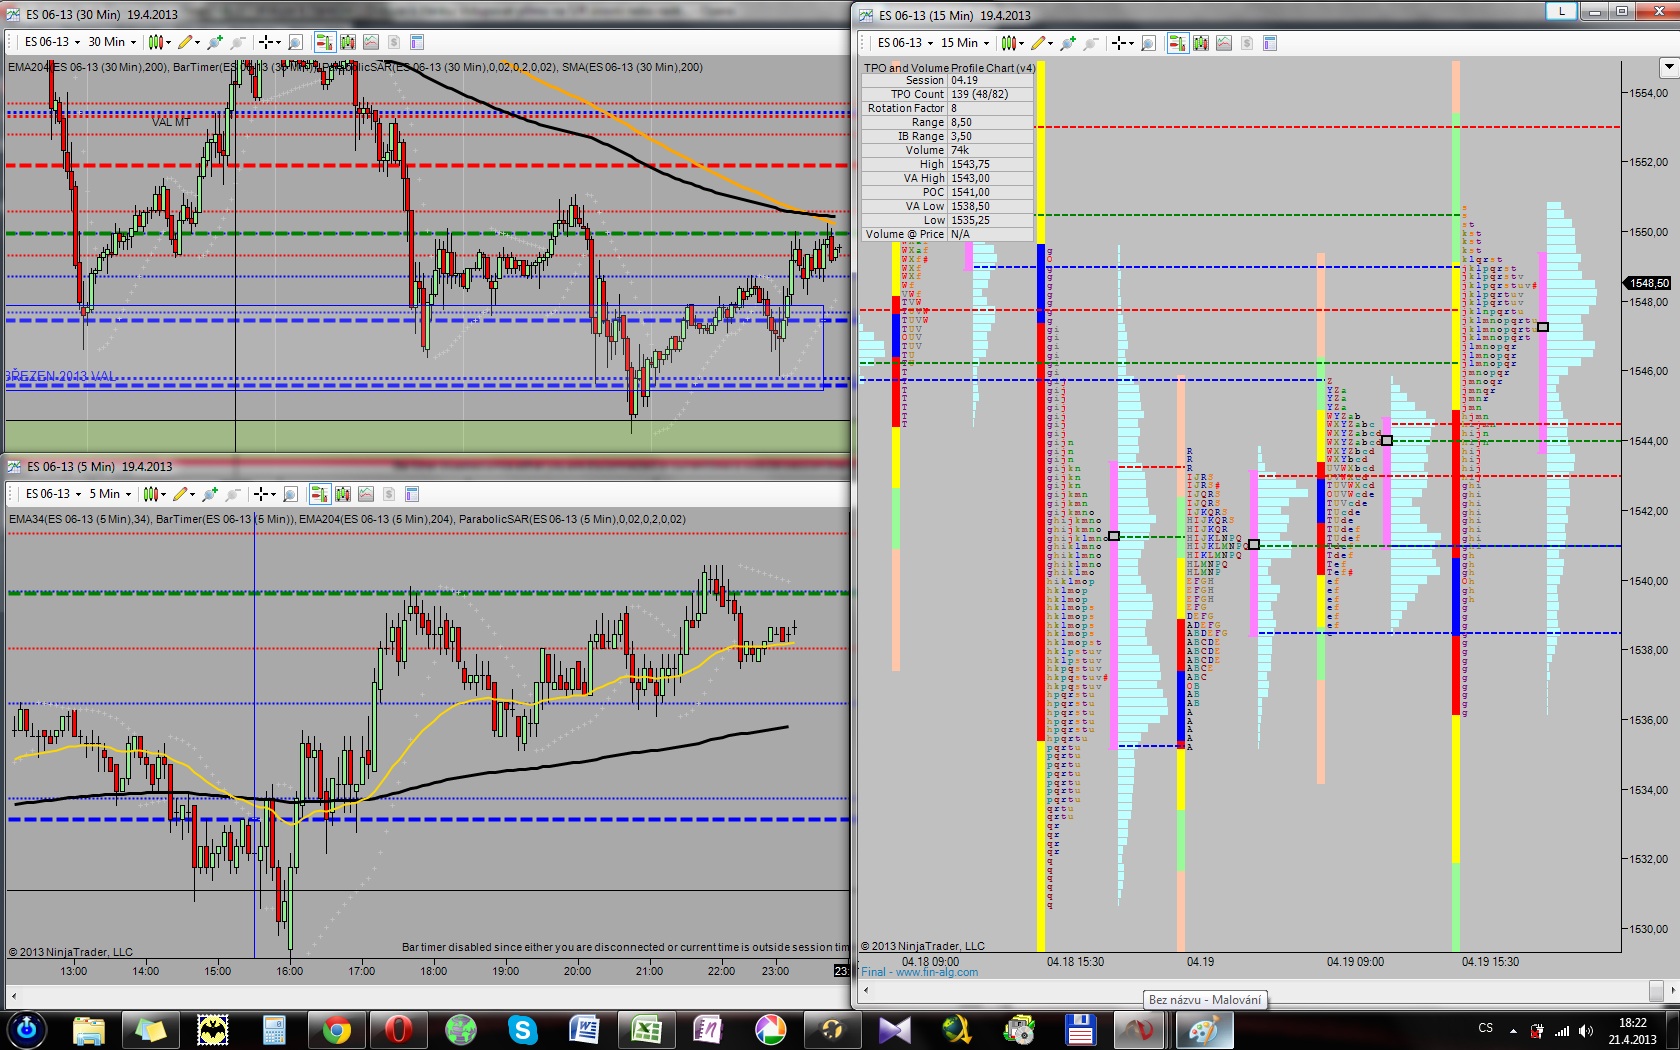Open Indicators icon in 30 Min chart toolbar
This screenshot has height=1050, width=1680.
pos(371,42)
